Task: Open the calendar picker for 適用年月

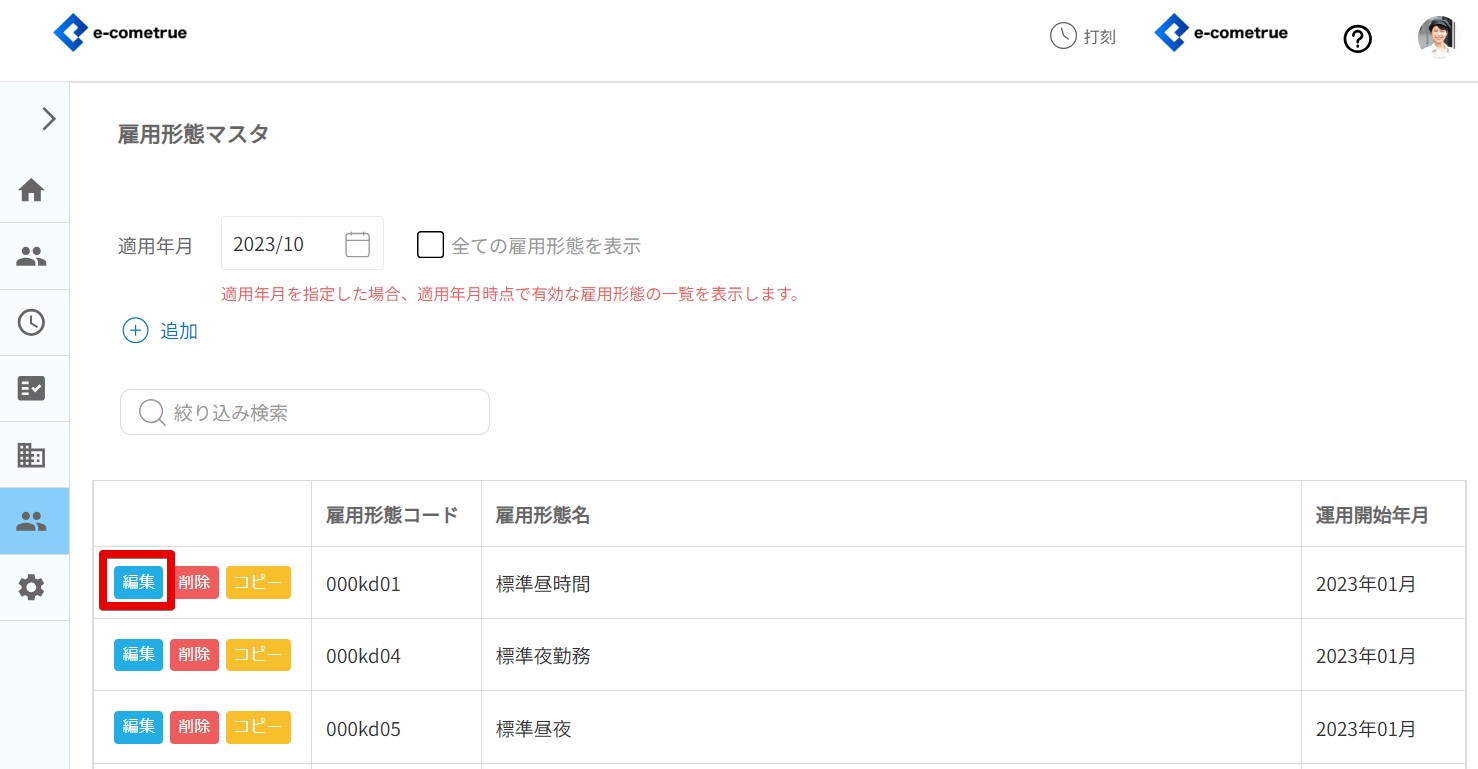Action: pos(357,244)
